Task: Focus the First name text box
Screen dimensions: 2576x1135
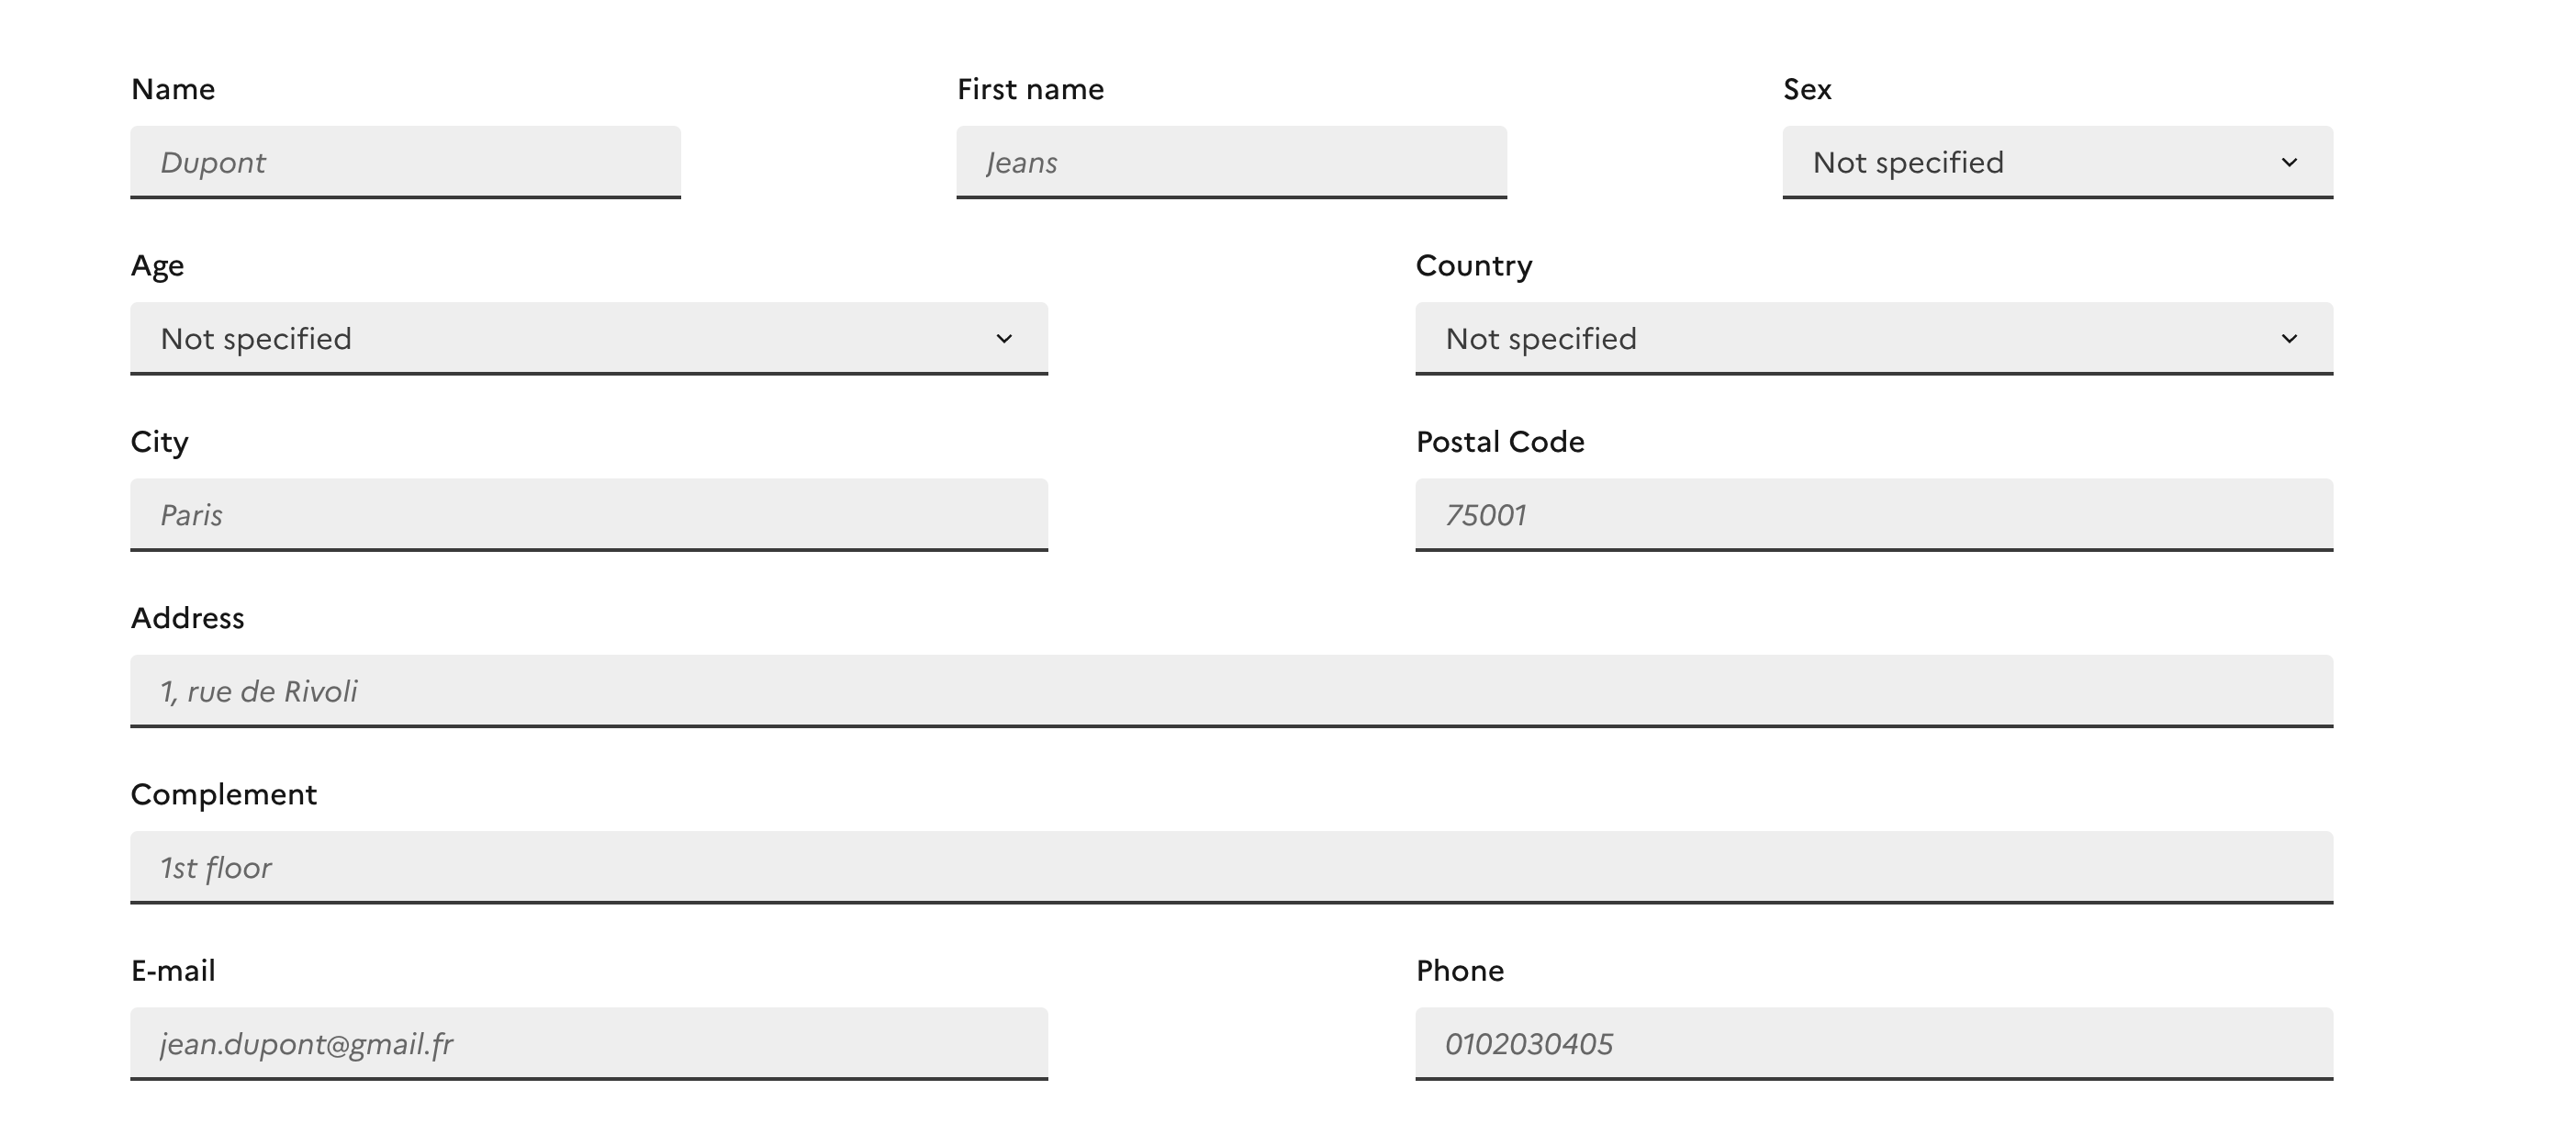Action: pyautogui.click(x=1231, y=162)
